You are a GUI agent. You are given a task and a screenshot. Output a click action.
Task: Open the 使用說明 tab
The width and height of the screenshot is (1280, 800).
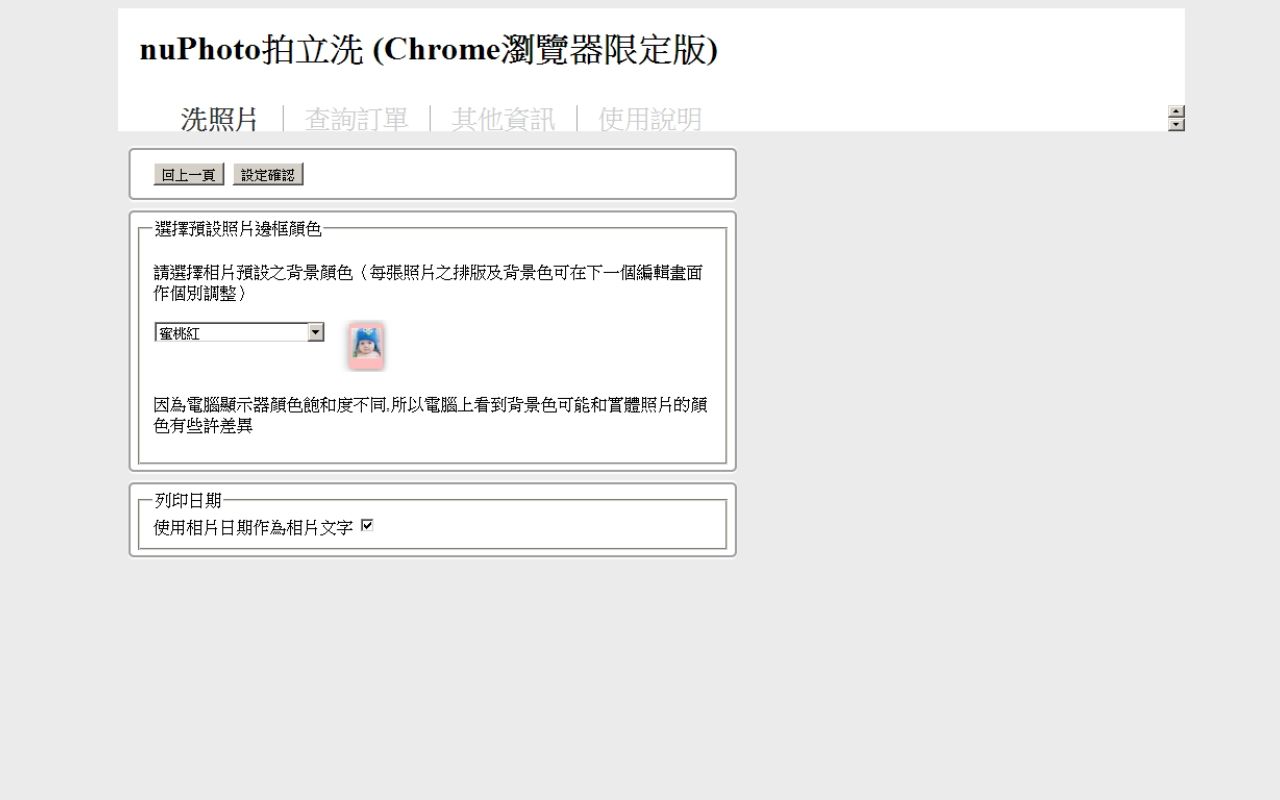tap(650, 119)
